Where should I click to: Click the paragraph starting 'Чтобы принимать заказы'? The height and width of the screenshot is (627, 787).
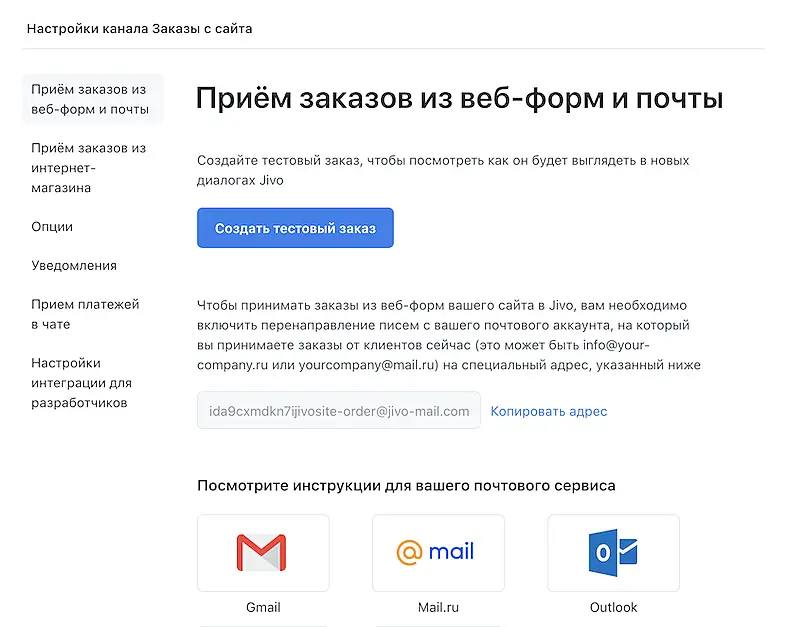click(x=449, y=335)
